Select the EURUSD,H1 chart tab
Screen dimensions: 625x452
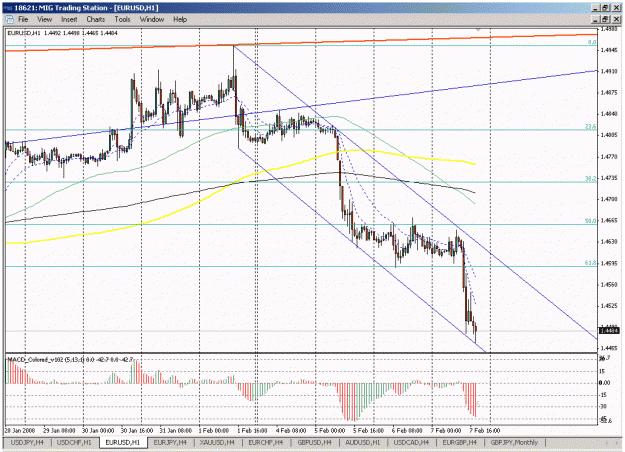(123, 442)
